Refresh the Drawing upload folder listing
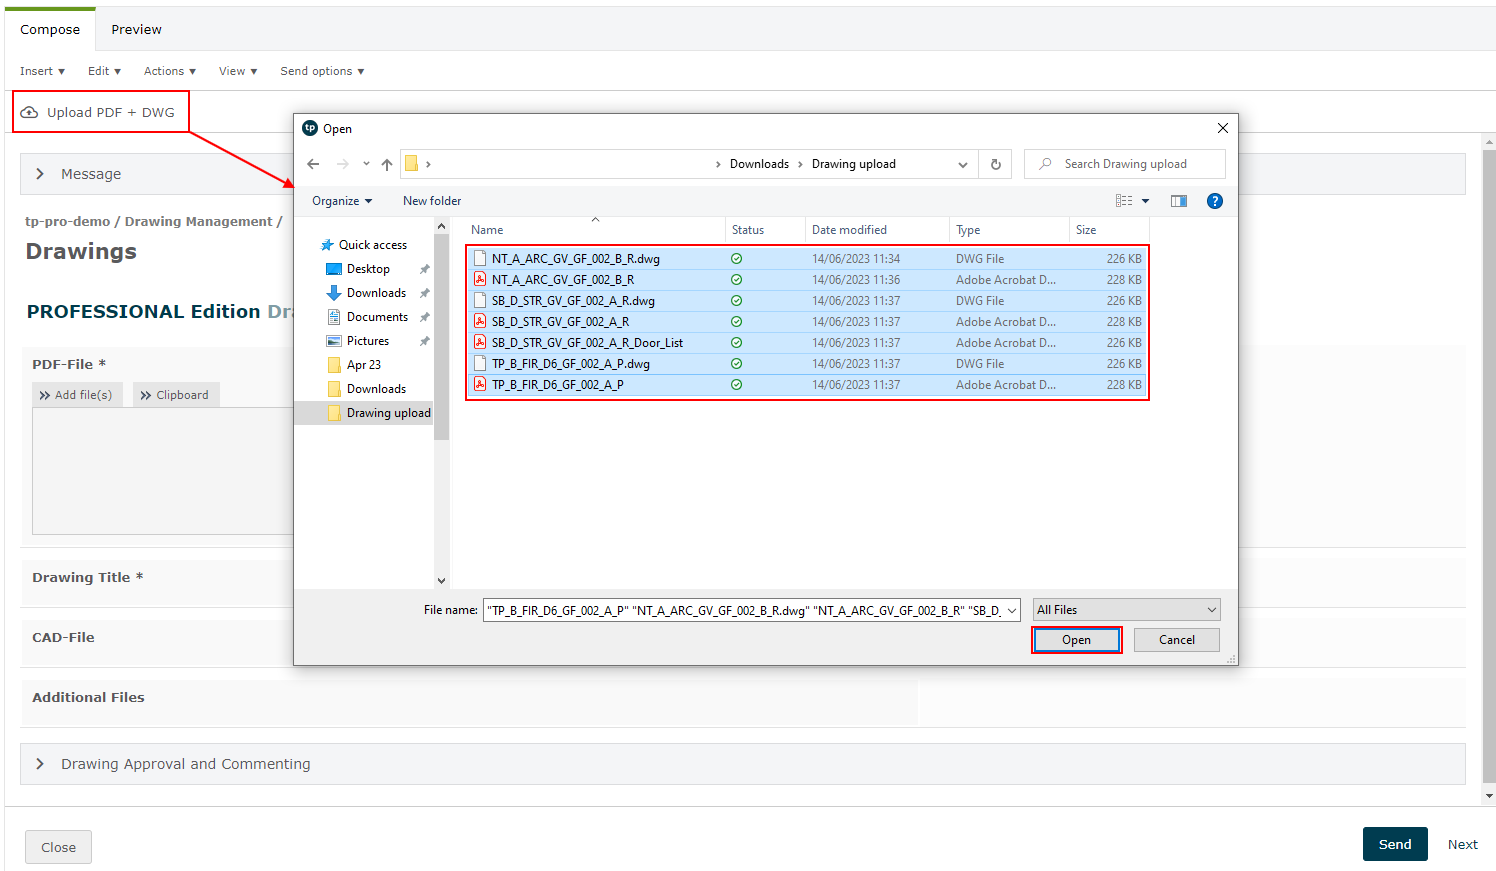1496x871 pixels. (x=995, y=164)
